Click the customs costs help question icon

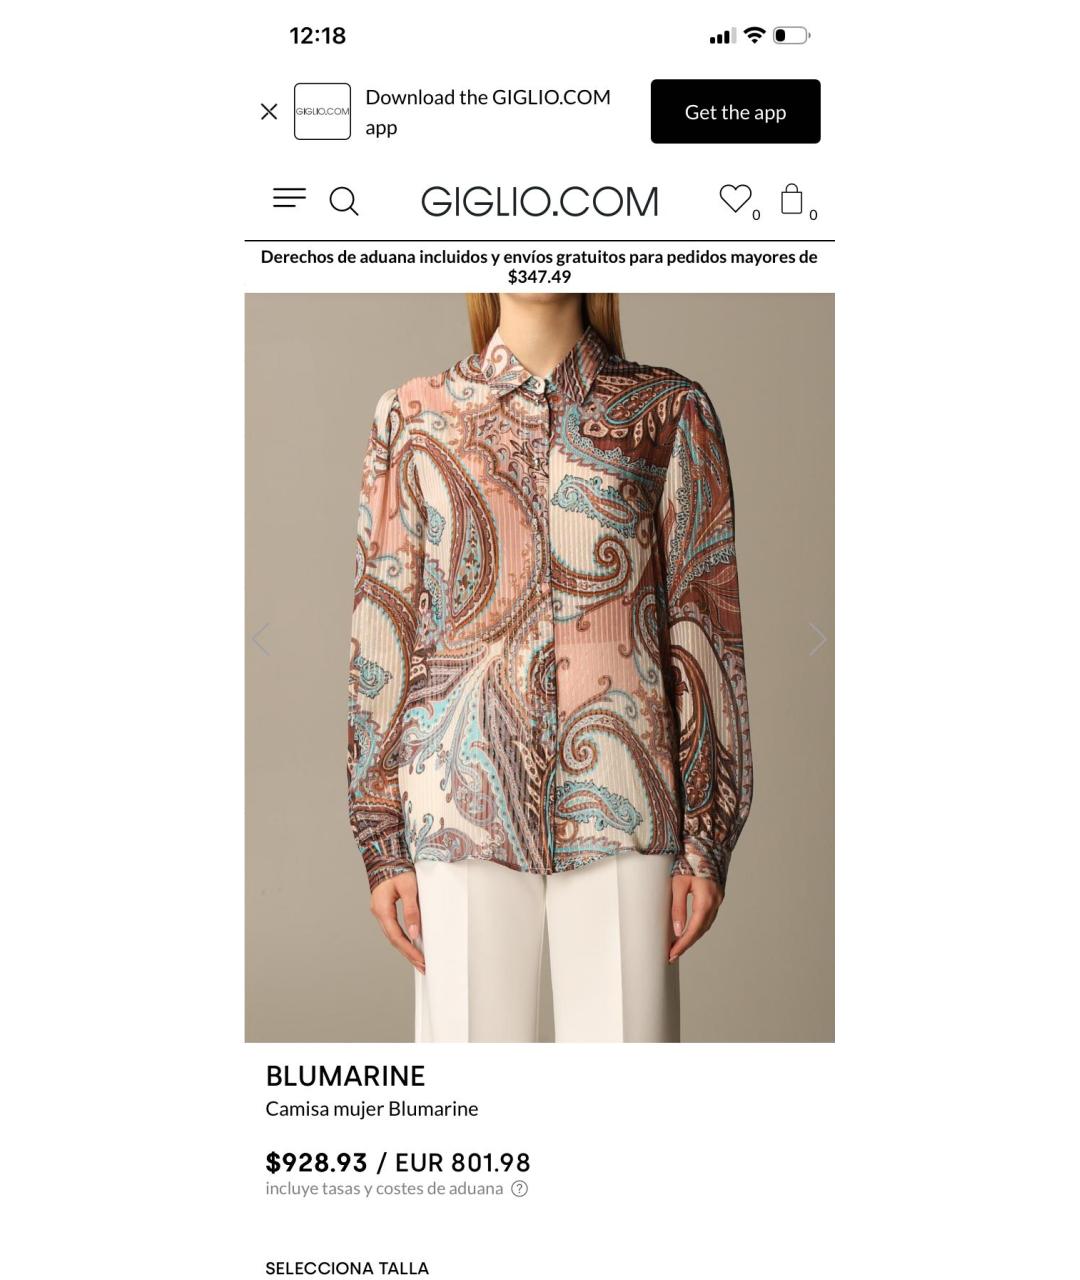tap(519, 1189)
